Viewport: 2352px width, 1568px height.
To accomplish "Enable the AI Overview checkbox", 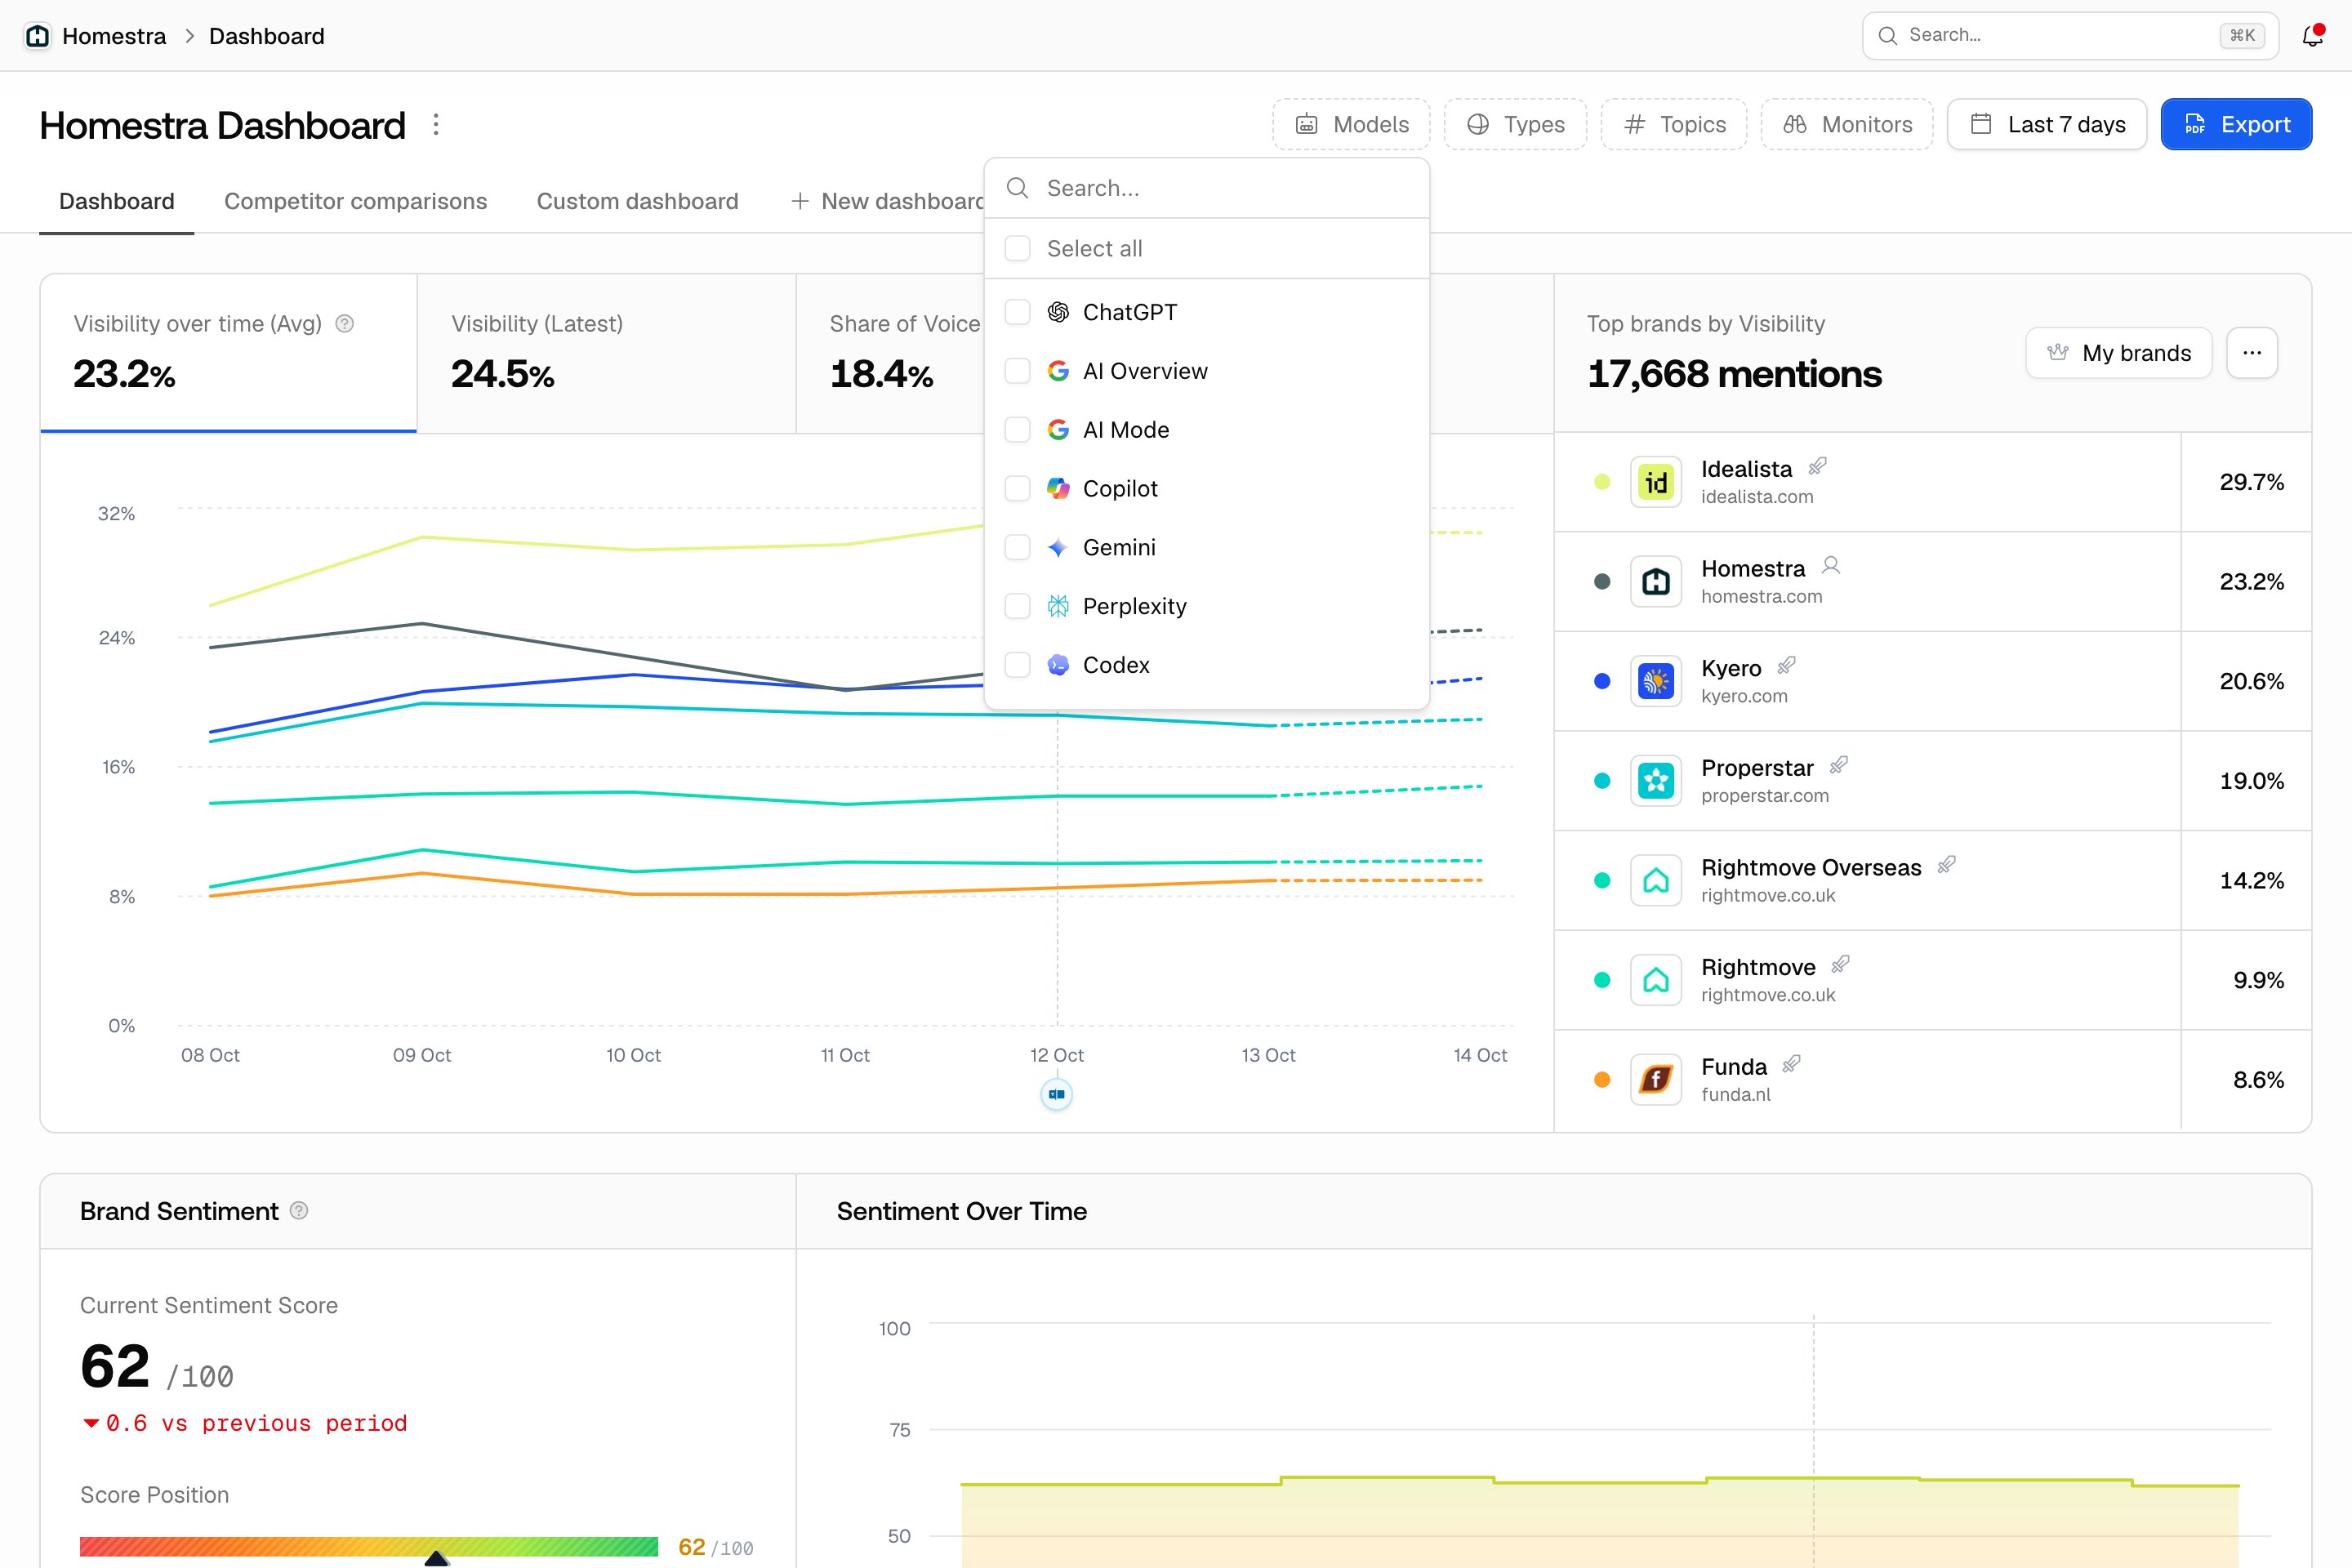I will point(1017,371).
